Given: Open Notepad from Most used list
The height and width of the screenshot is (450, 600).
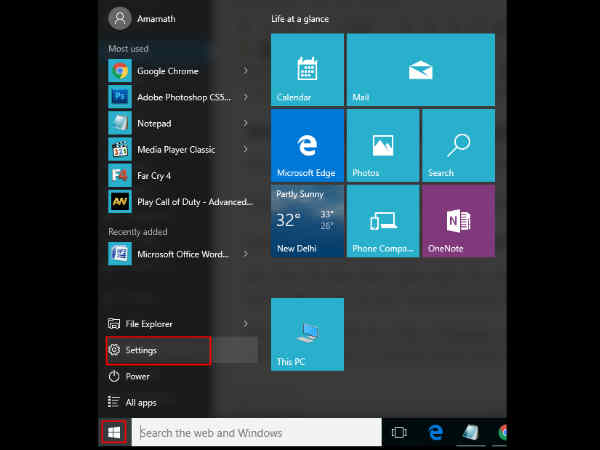Looking at the screenshot, I should click(x=178, y=123).
